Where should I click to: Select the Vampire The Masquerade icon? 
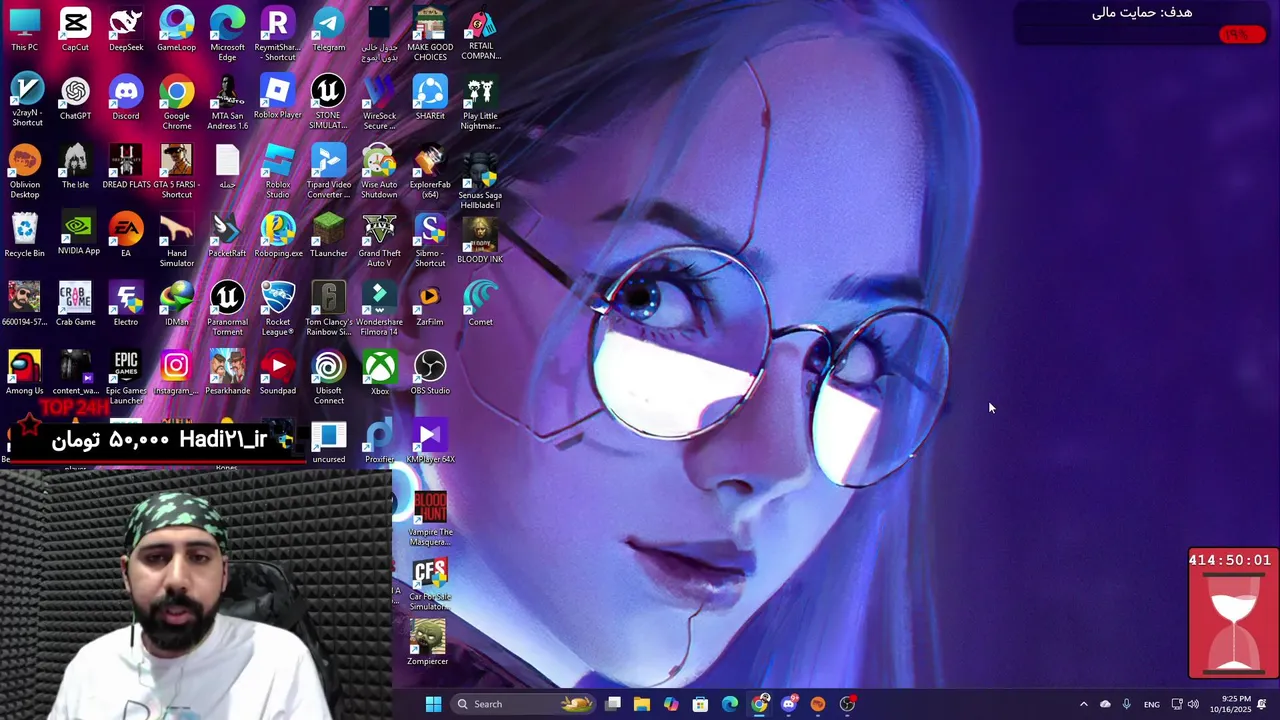(430, 519)
